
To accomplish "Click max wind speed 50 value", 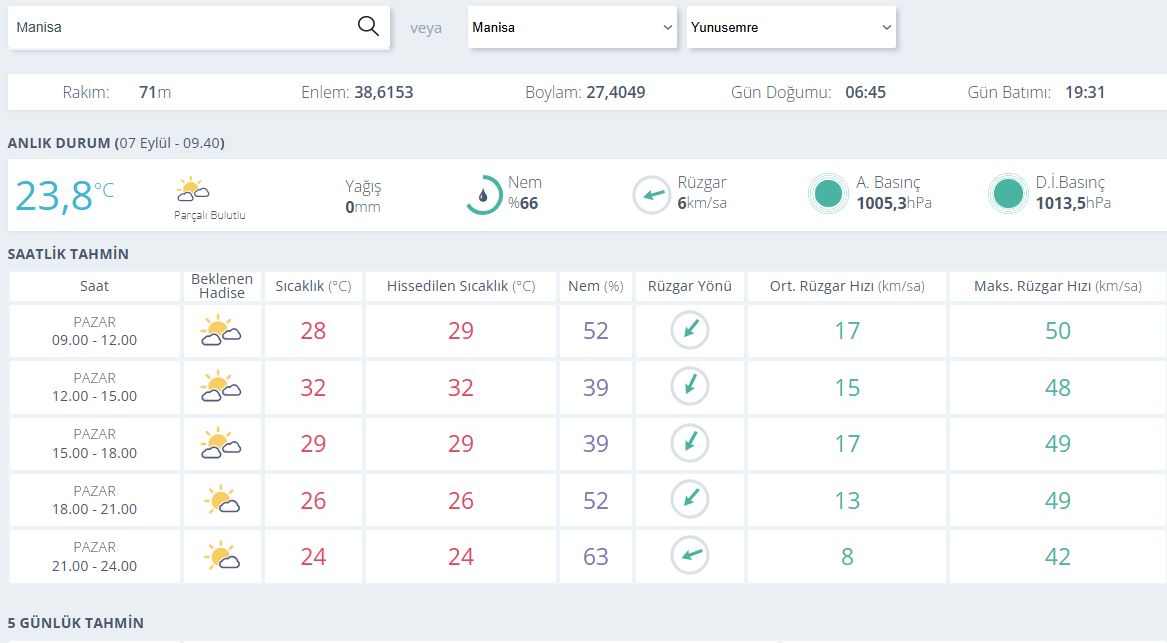I will pyautogui.click(x=1058, y=330).
